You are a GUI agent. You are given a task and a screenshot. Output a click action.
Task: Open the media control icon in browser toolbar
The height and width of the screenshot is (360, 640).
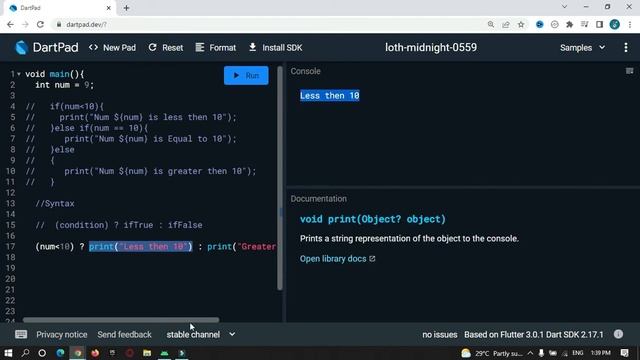coord(584,24)
